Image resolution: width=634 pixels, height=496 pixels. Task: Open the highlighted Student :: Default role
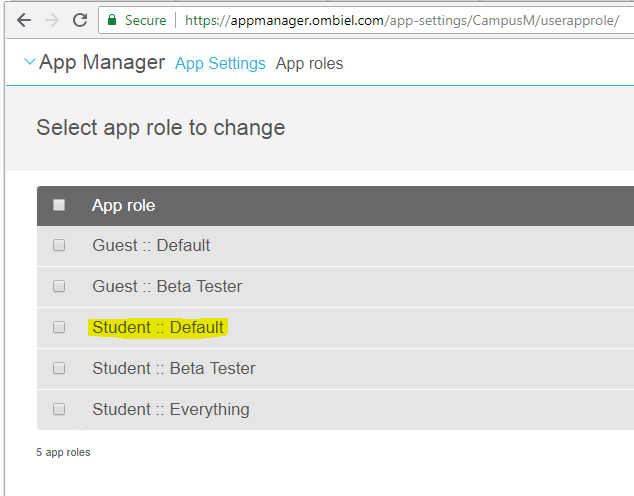[x=158, y=327]
